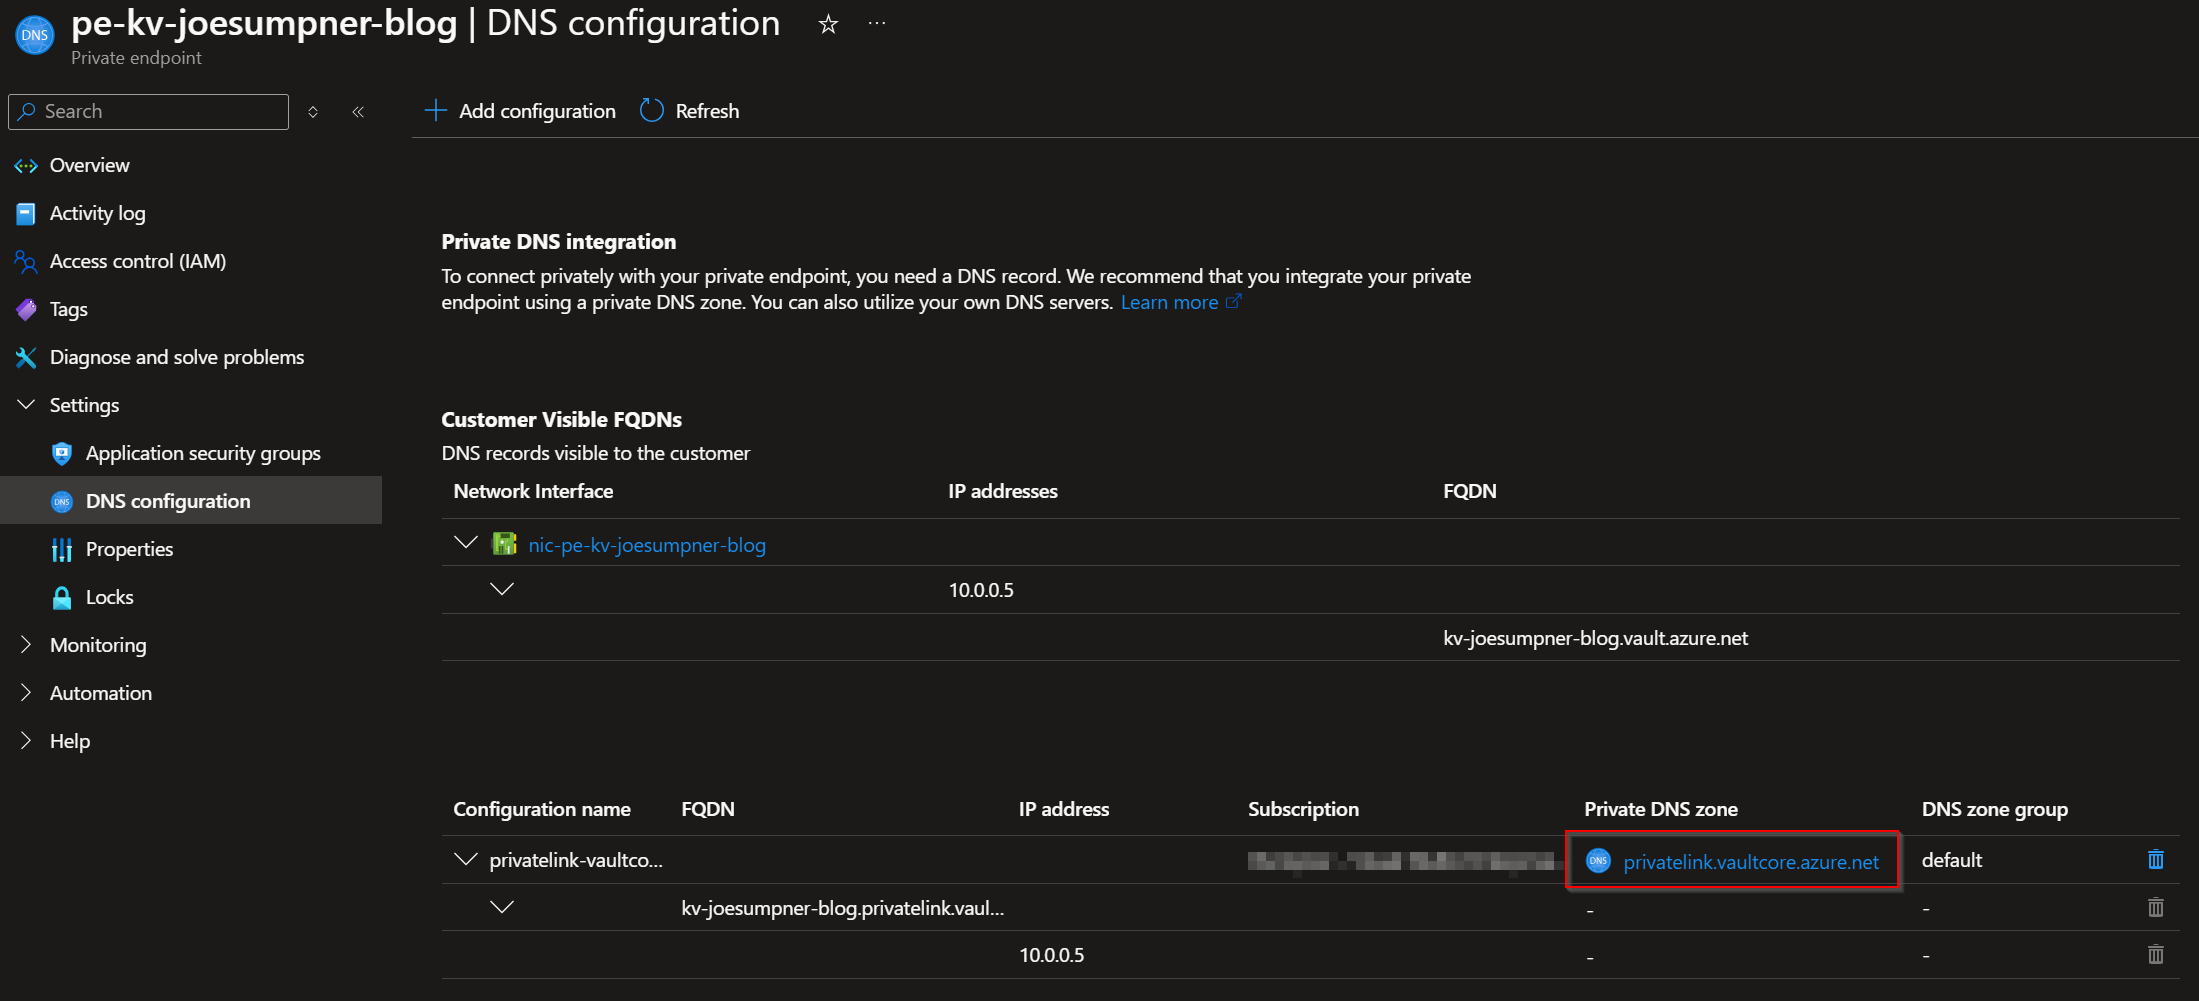Click the DNS private endpoint icon in header
Screen dimensions: 2199x1001
[35, 35]
